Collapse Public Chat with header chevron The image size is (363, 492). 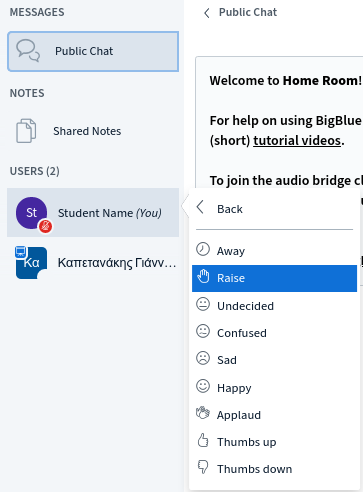[207, 13]
